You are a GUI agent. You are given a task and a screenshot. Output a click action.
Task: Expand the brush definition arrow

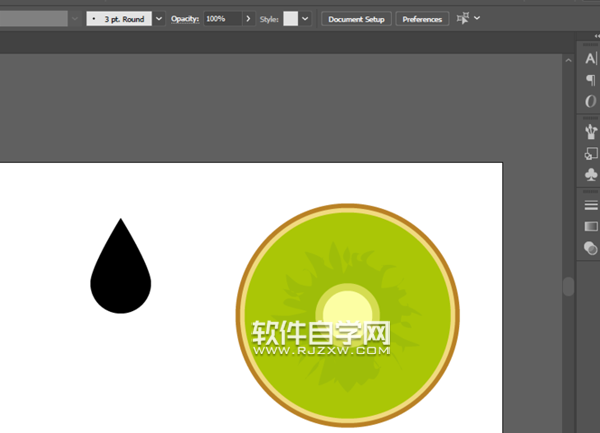coord(159,19)
